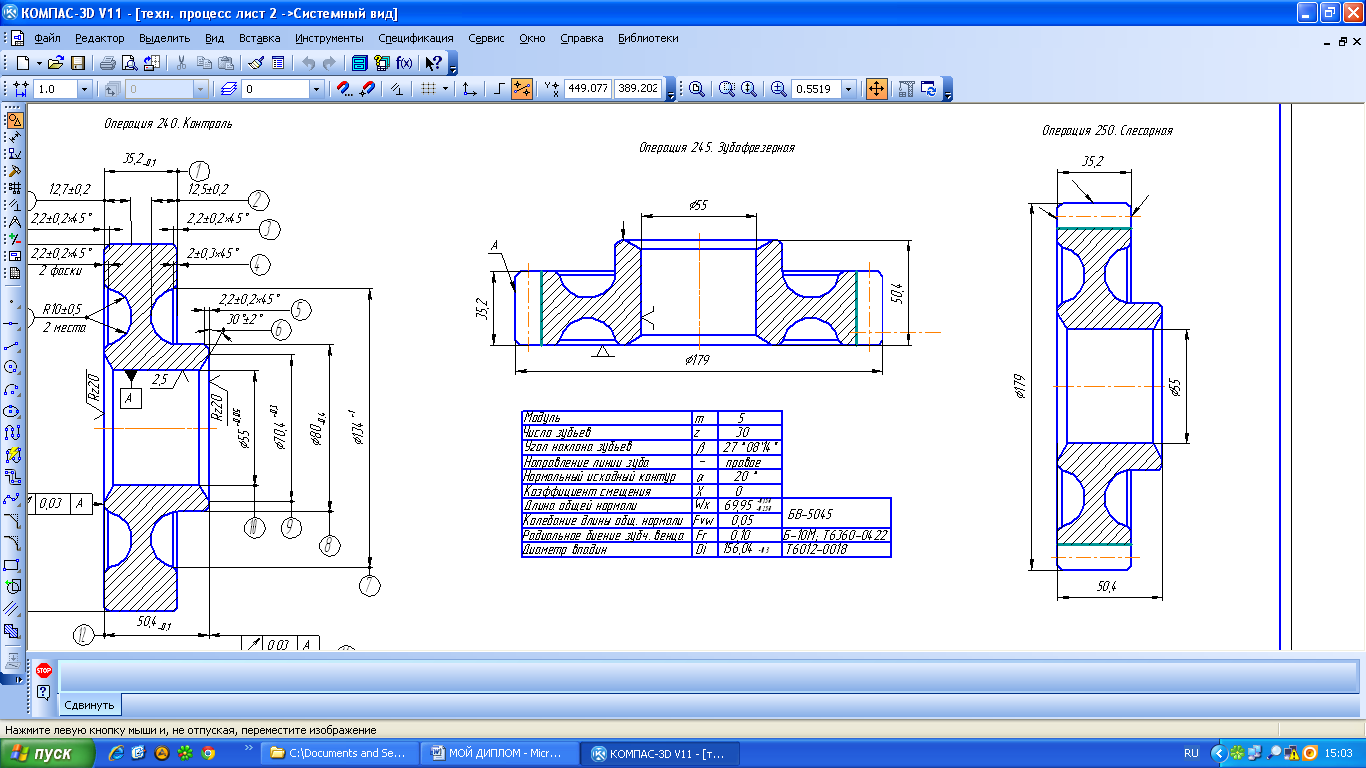Switch to МОЙ ДИПЛОМ Word taskbar button
The height and width of the screenshot is (768, 1366).
pos(500,753)
